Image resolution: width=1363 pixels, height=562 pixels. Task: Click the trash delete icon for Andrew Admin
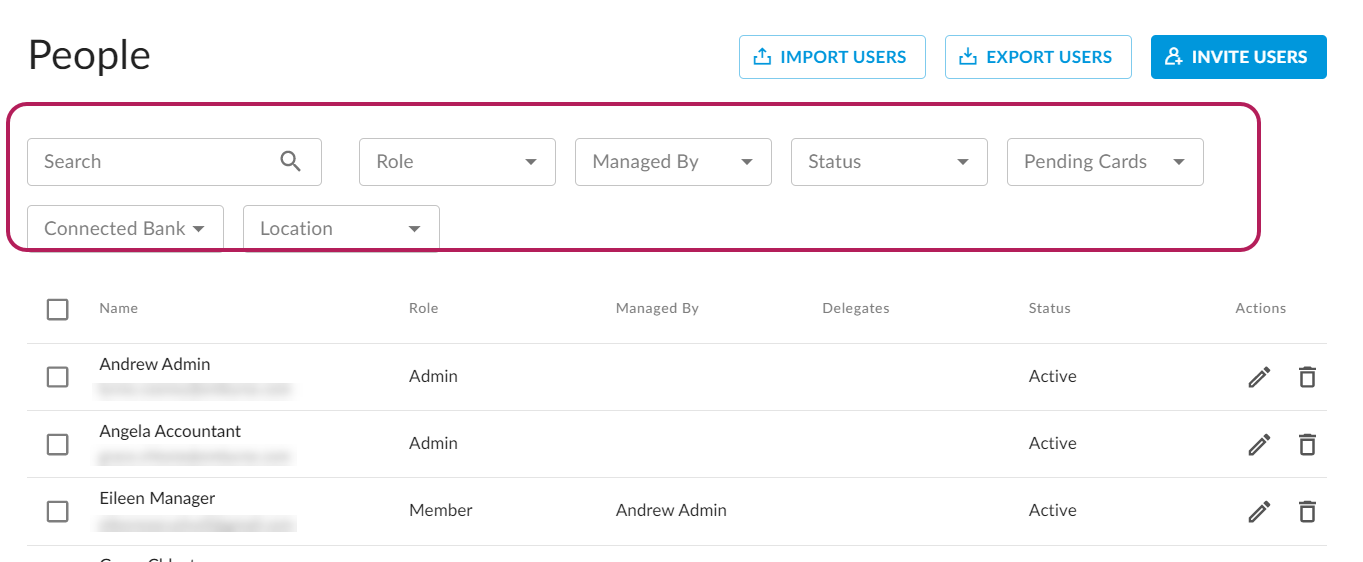click(1307, 377)
